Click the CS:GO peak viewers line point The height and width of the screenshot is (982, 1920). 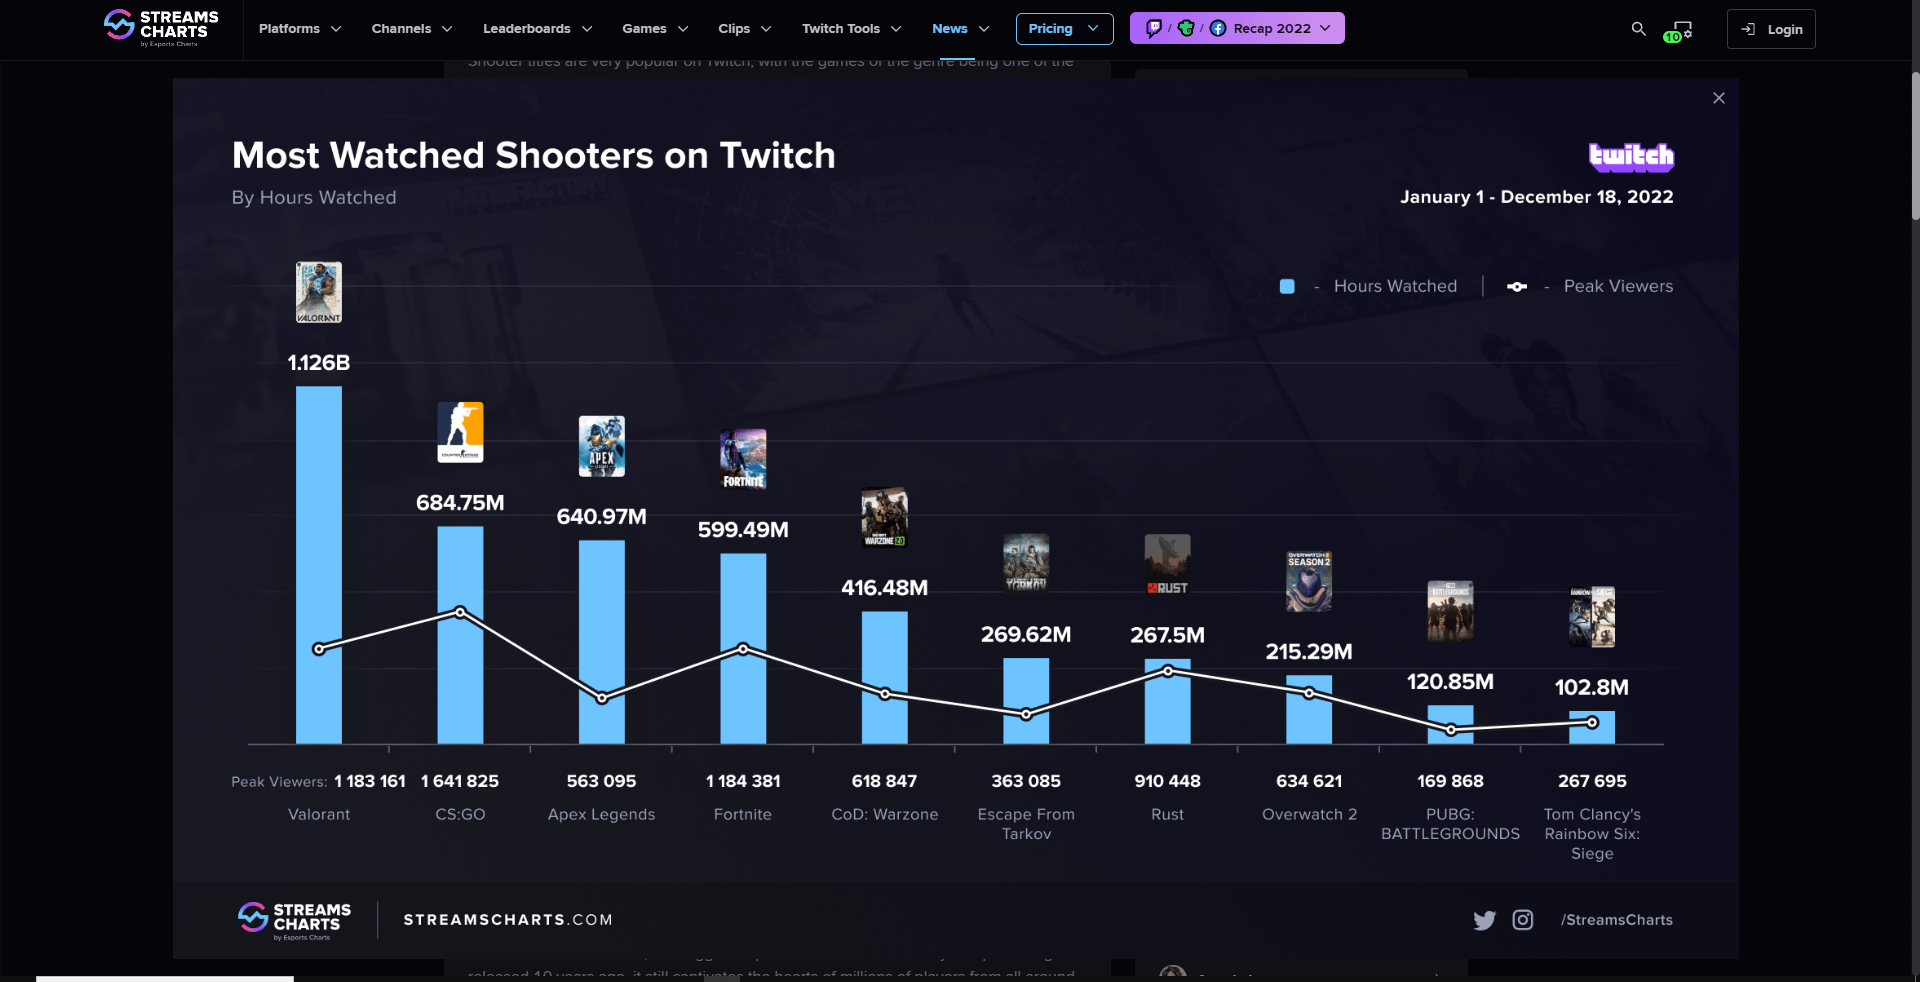coord(460,612)
